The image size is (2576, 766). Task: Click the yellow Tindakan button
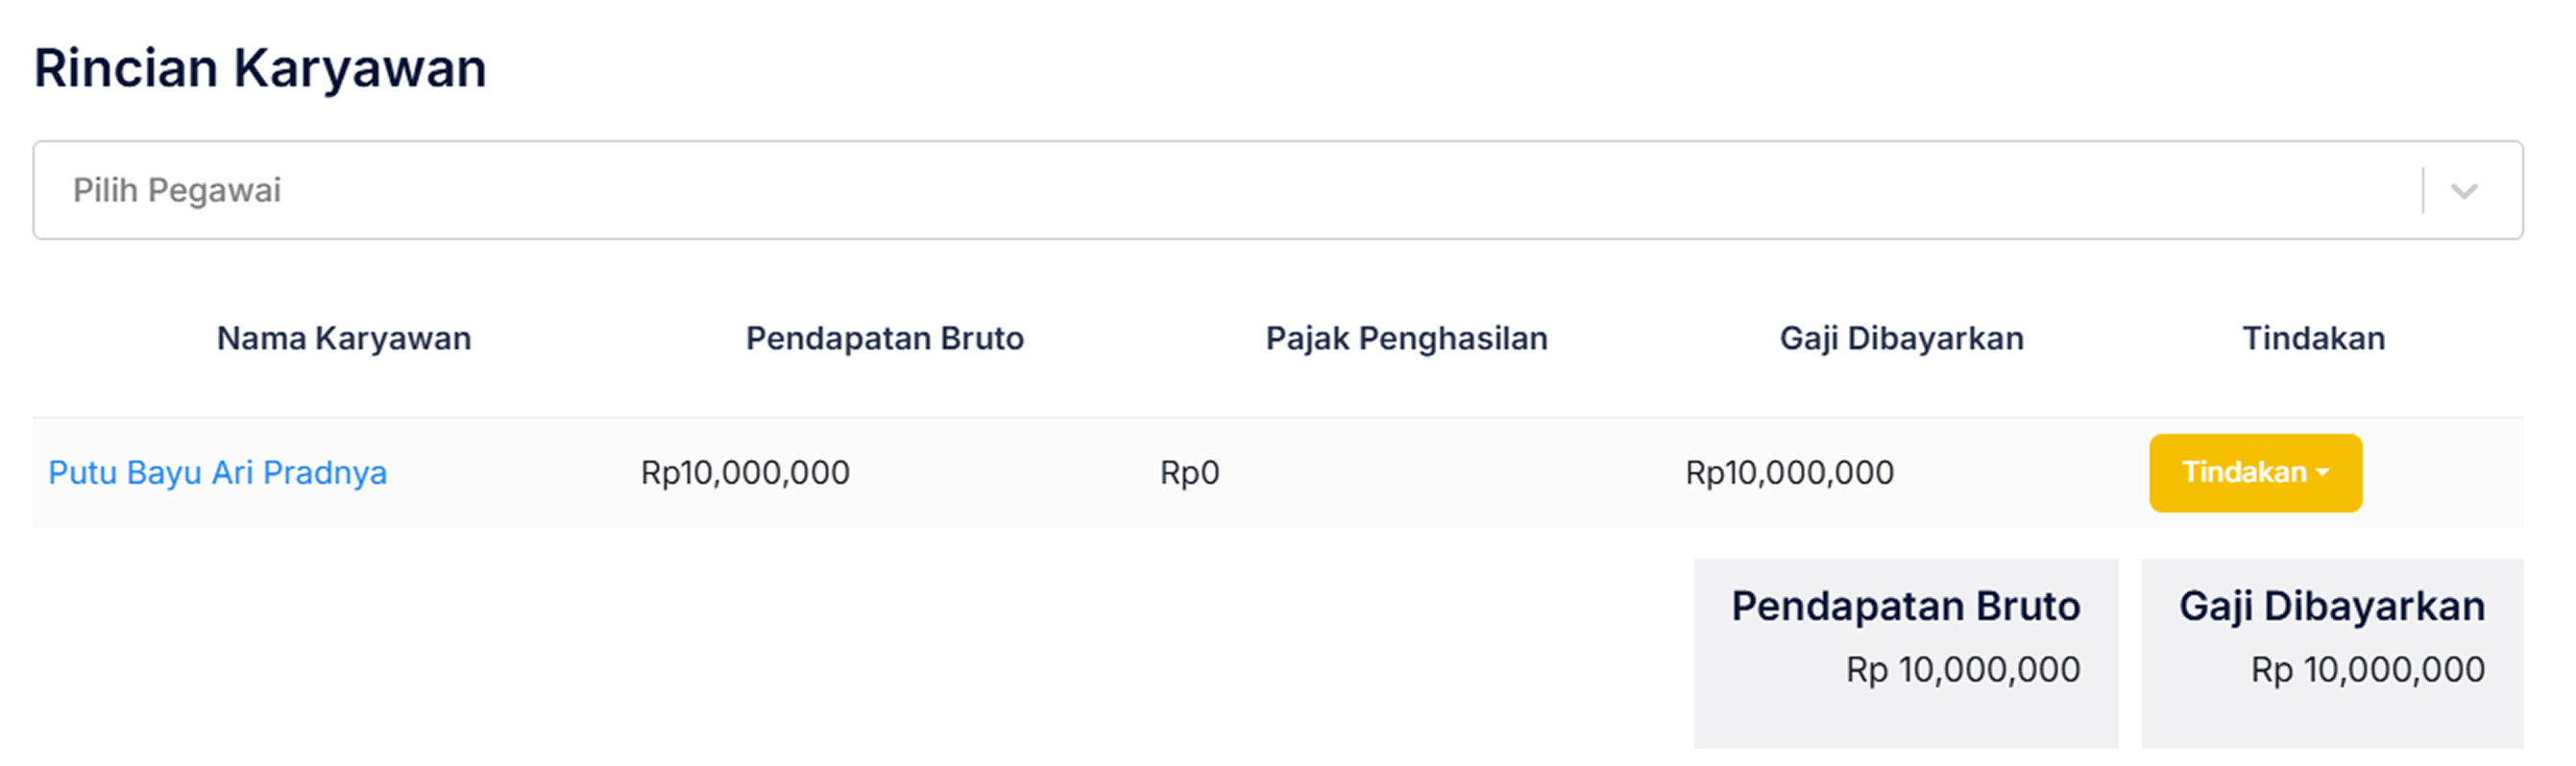coord(2255,472)
